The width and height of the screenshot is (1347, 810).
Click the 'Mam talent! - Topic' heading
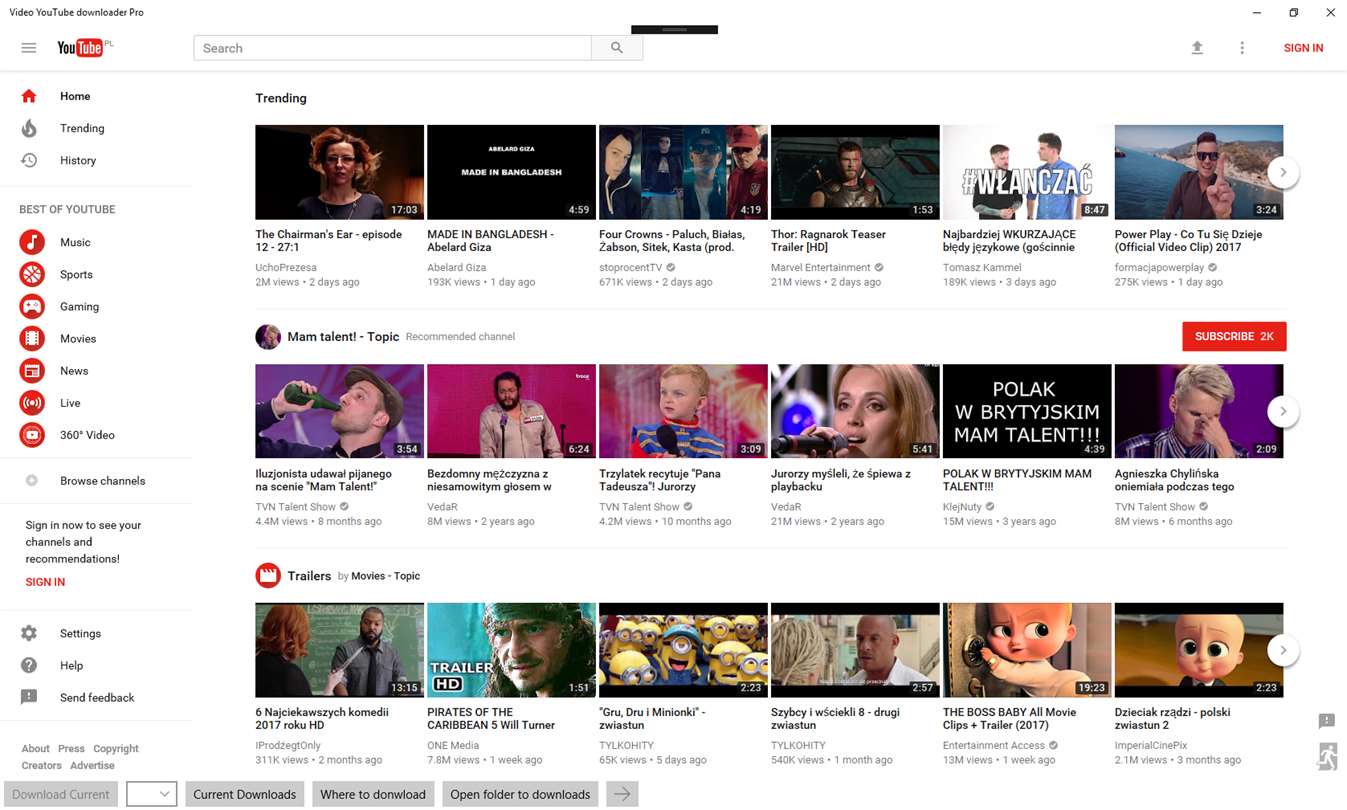point(343,337)
